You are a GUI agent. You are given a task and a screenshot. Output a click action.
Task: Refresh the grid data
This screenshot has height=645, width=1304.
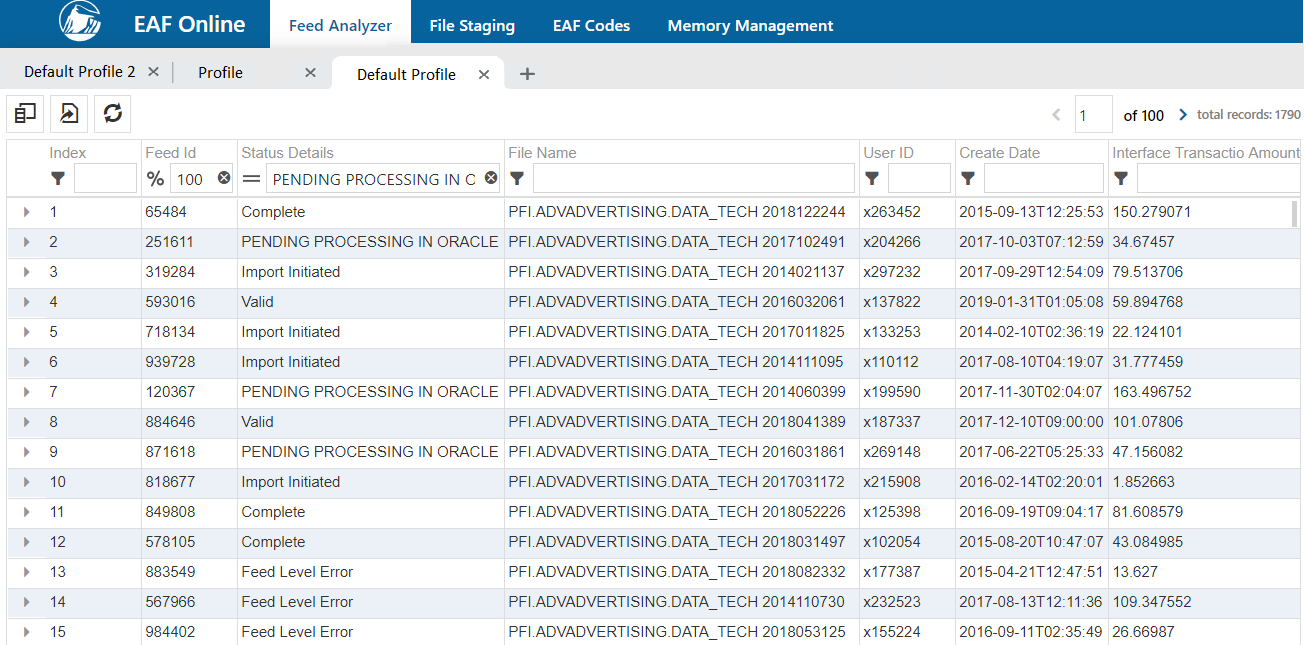[x=113, y=114]
